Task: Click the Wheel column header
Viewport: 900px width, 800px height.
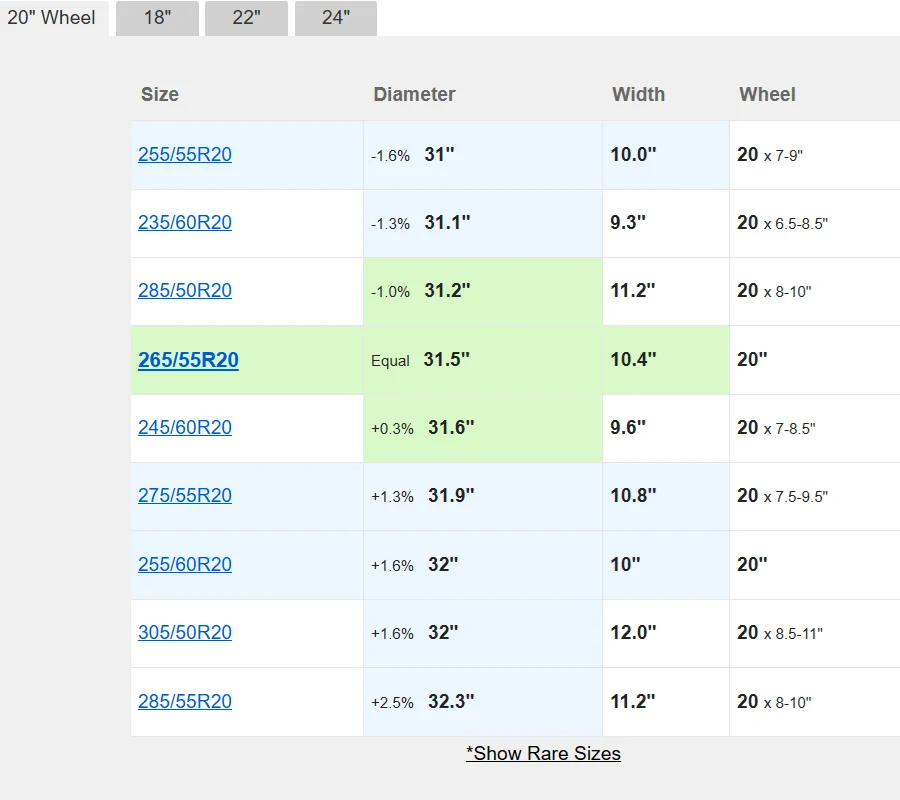Action: click(767, 95)
